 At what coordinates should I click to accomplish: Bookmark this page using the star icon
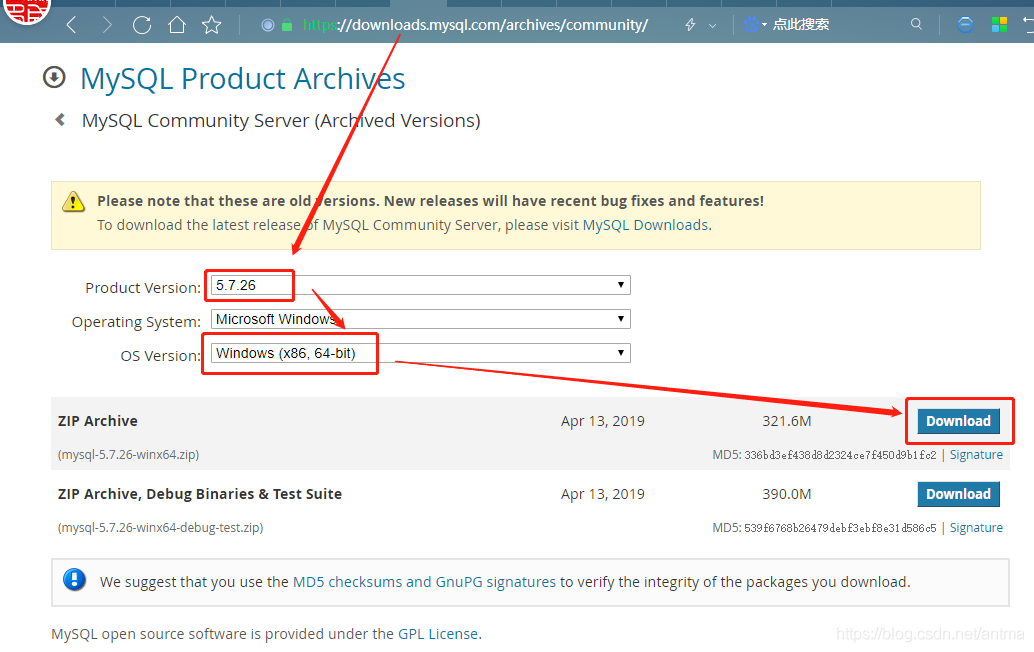pyautogui.click(x=211, y=24)
